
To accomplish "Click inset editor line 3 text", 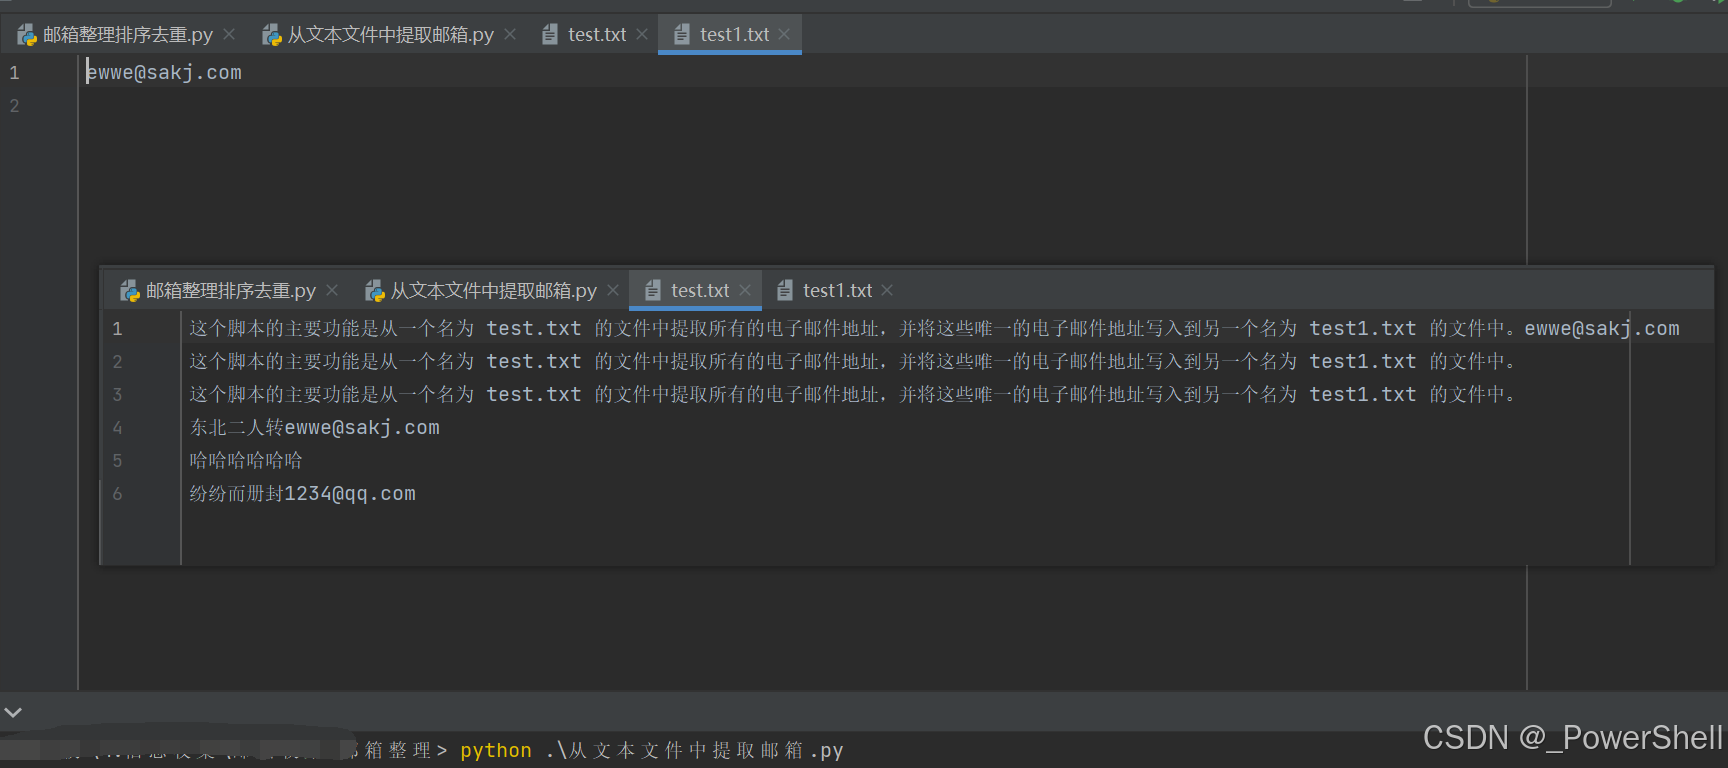I will [852, 395].
